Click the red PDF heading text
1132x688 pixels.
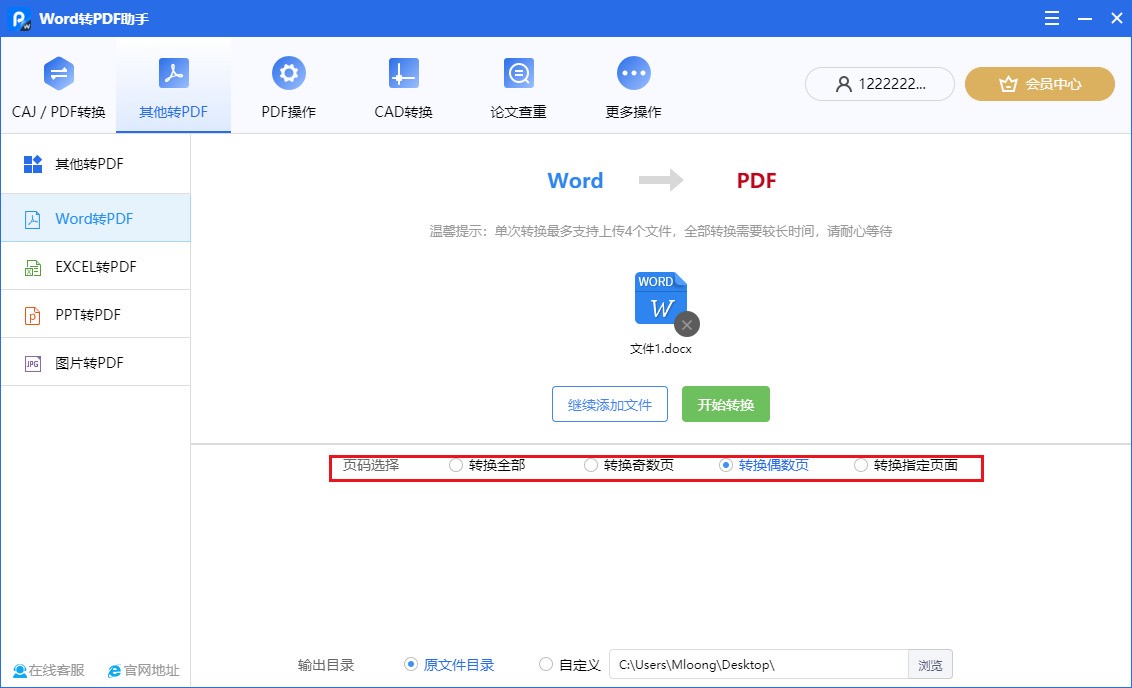(757, 180)
